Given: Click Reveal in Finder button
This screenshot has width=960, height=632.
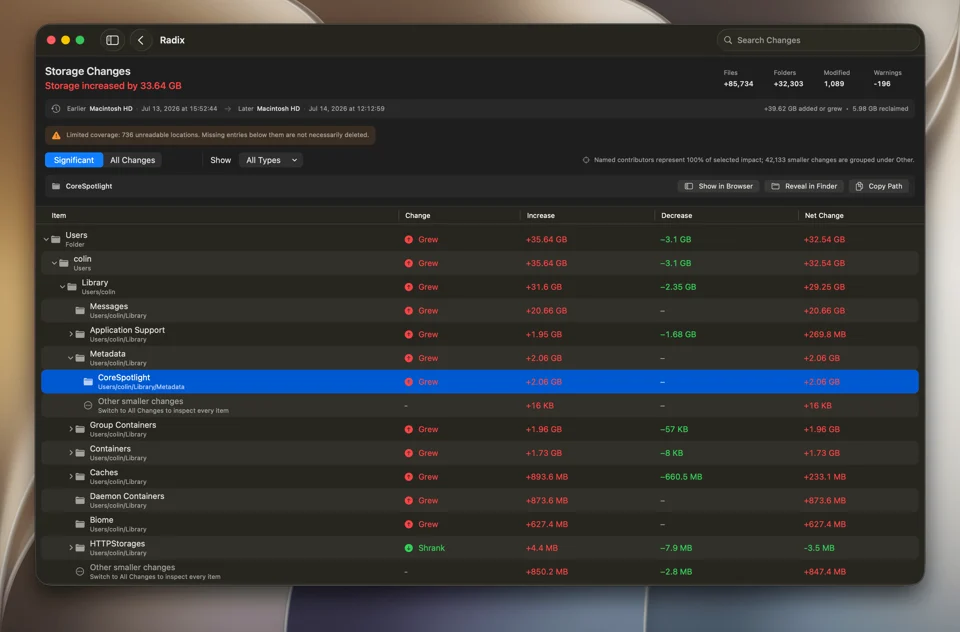Looking at the screenshot, I should pos(804,186).
